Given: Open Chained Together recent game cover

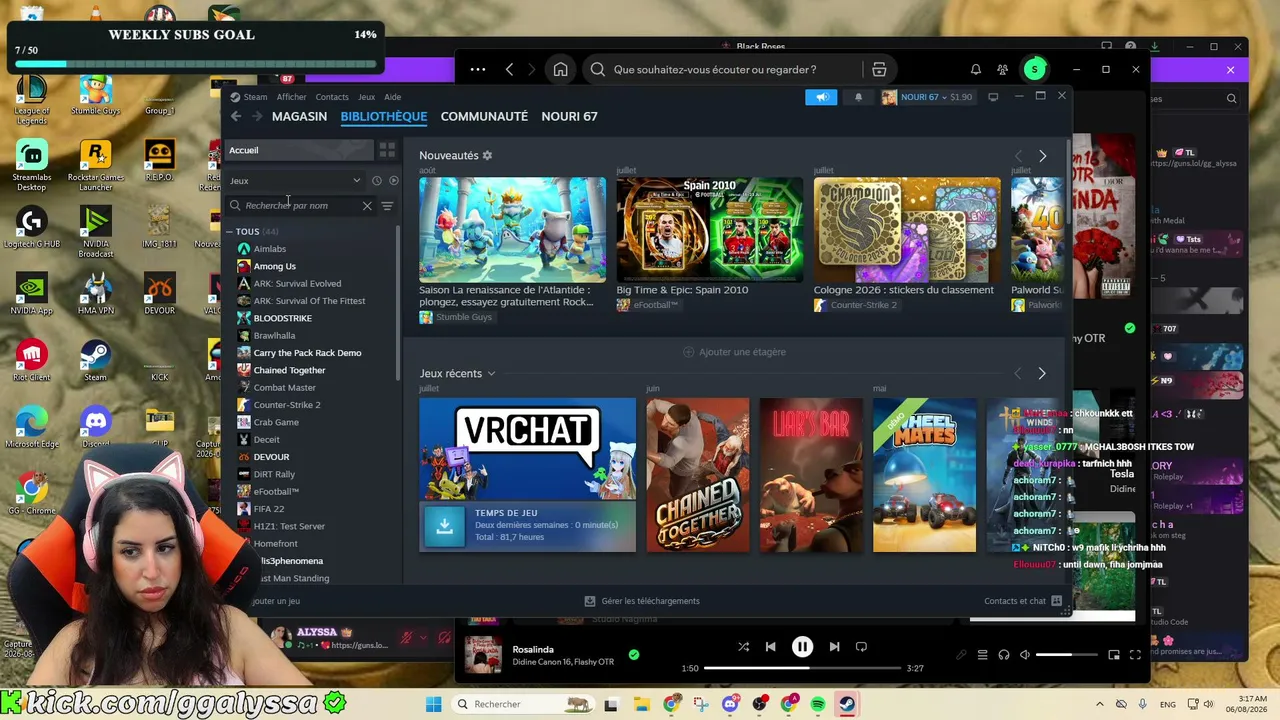Looking at the screenshot, I should coord(698,475).
